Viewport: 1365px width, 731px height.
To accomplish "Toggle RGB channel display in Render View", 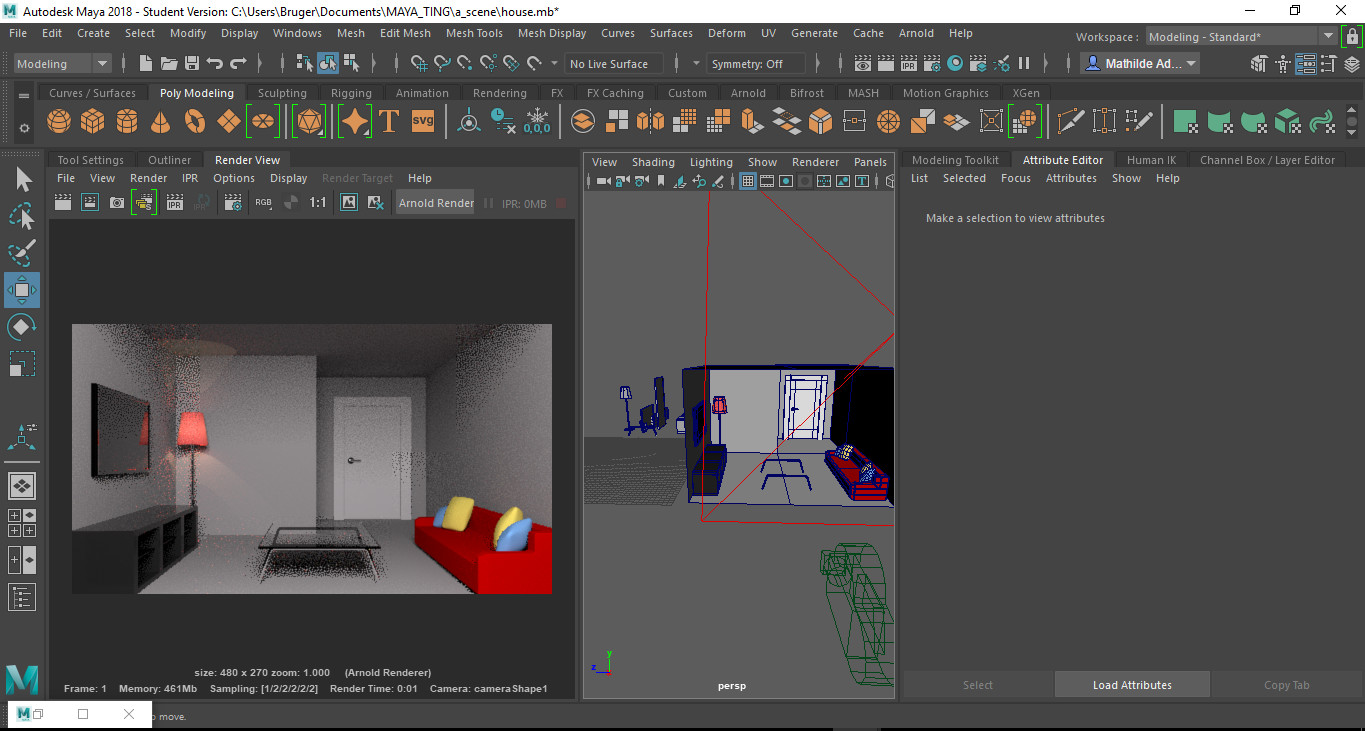I will [x=263, y=203].
